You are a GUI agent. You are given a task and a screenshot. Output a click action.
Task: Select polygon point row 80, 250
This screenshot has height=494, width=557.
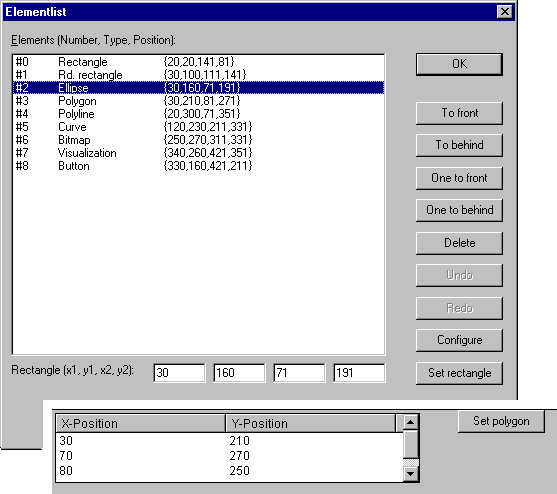click(x=229, y=471)
